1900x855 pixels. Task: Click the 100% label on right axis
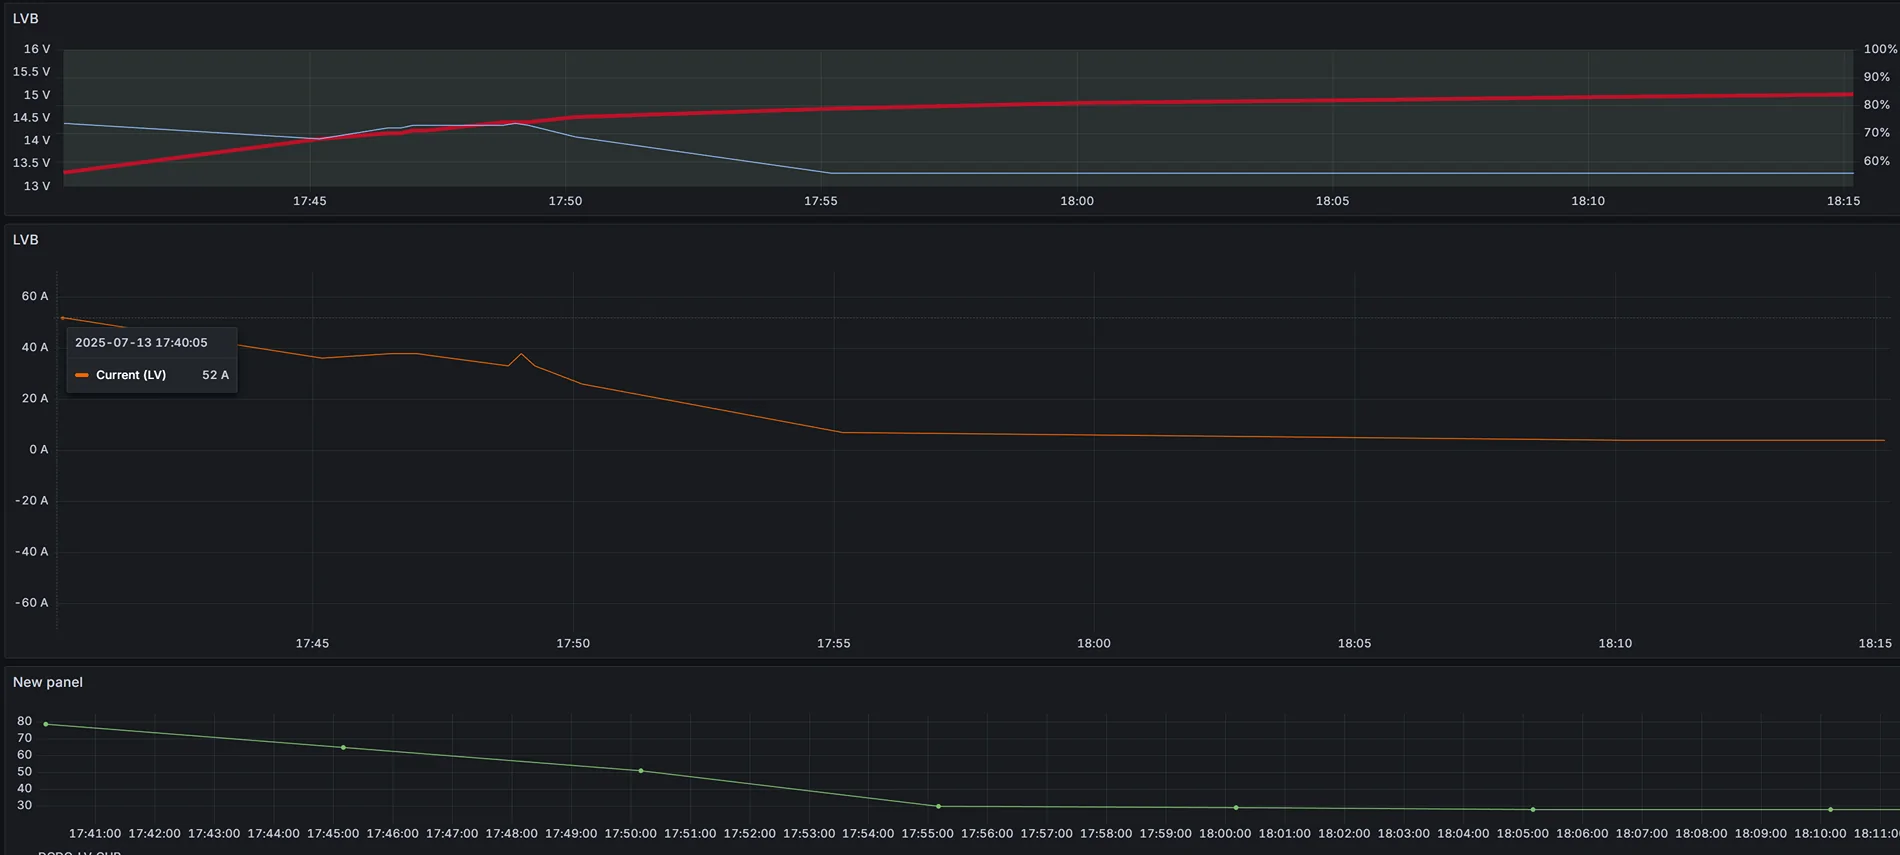1879,49
